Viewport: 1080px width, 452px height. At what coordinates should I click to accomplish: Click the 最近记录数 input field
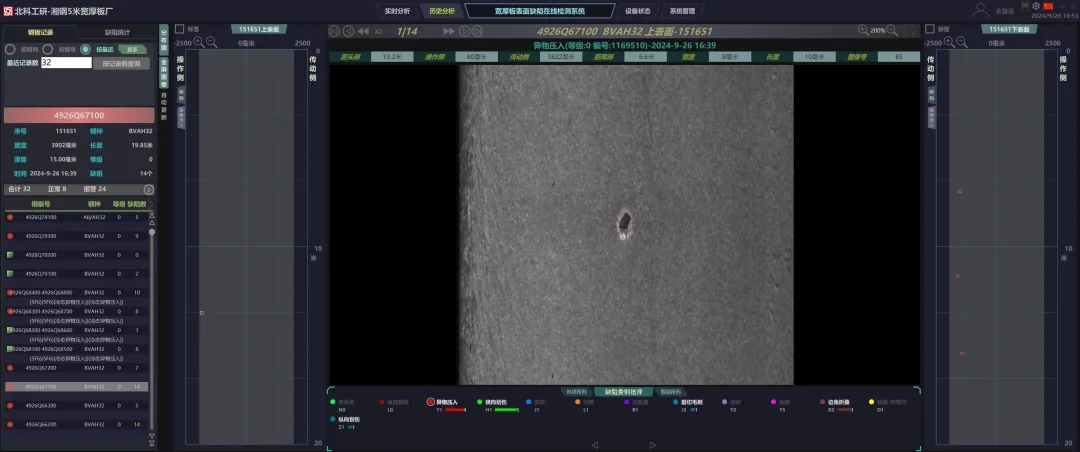point(67,63)
